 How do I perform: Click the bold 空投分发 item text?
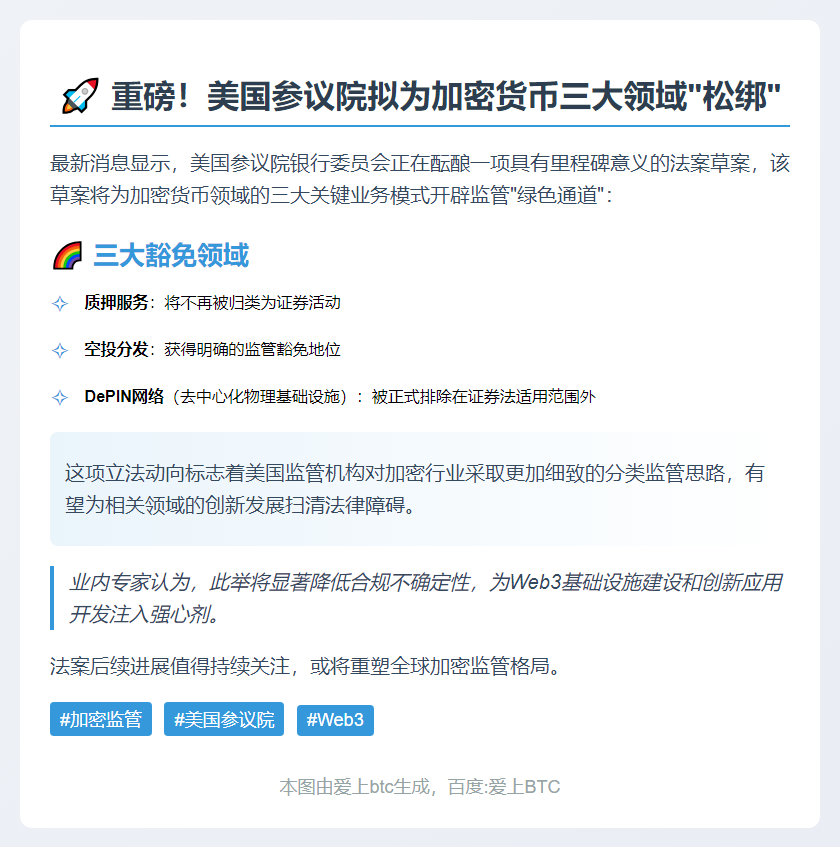click(x=116, y=349)
